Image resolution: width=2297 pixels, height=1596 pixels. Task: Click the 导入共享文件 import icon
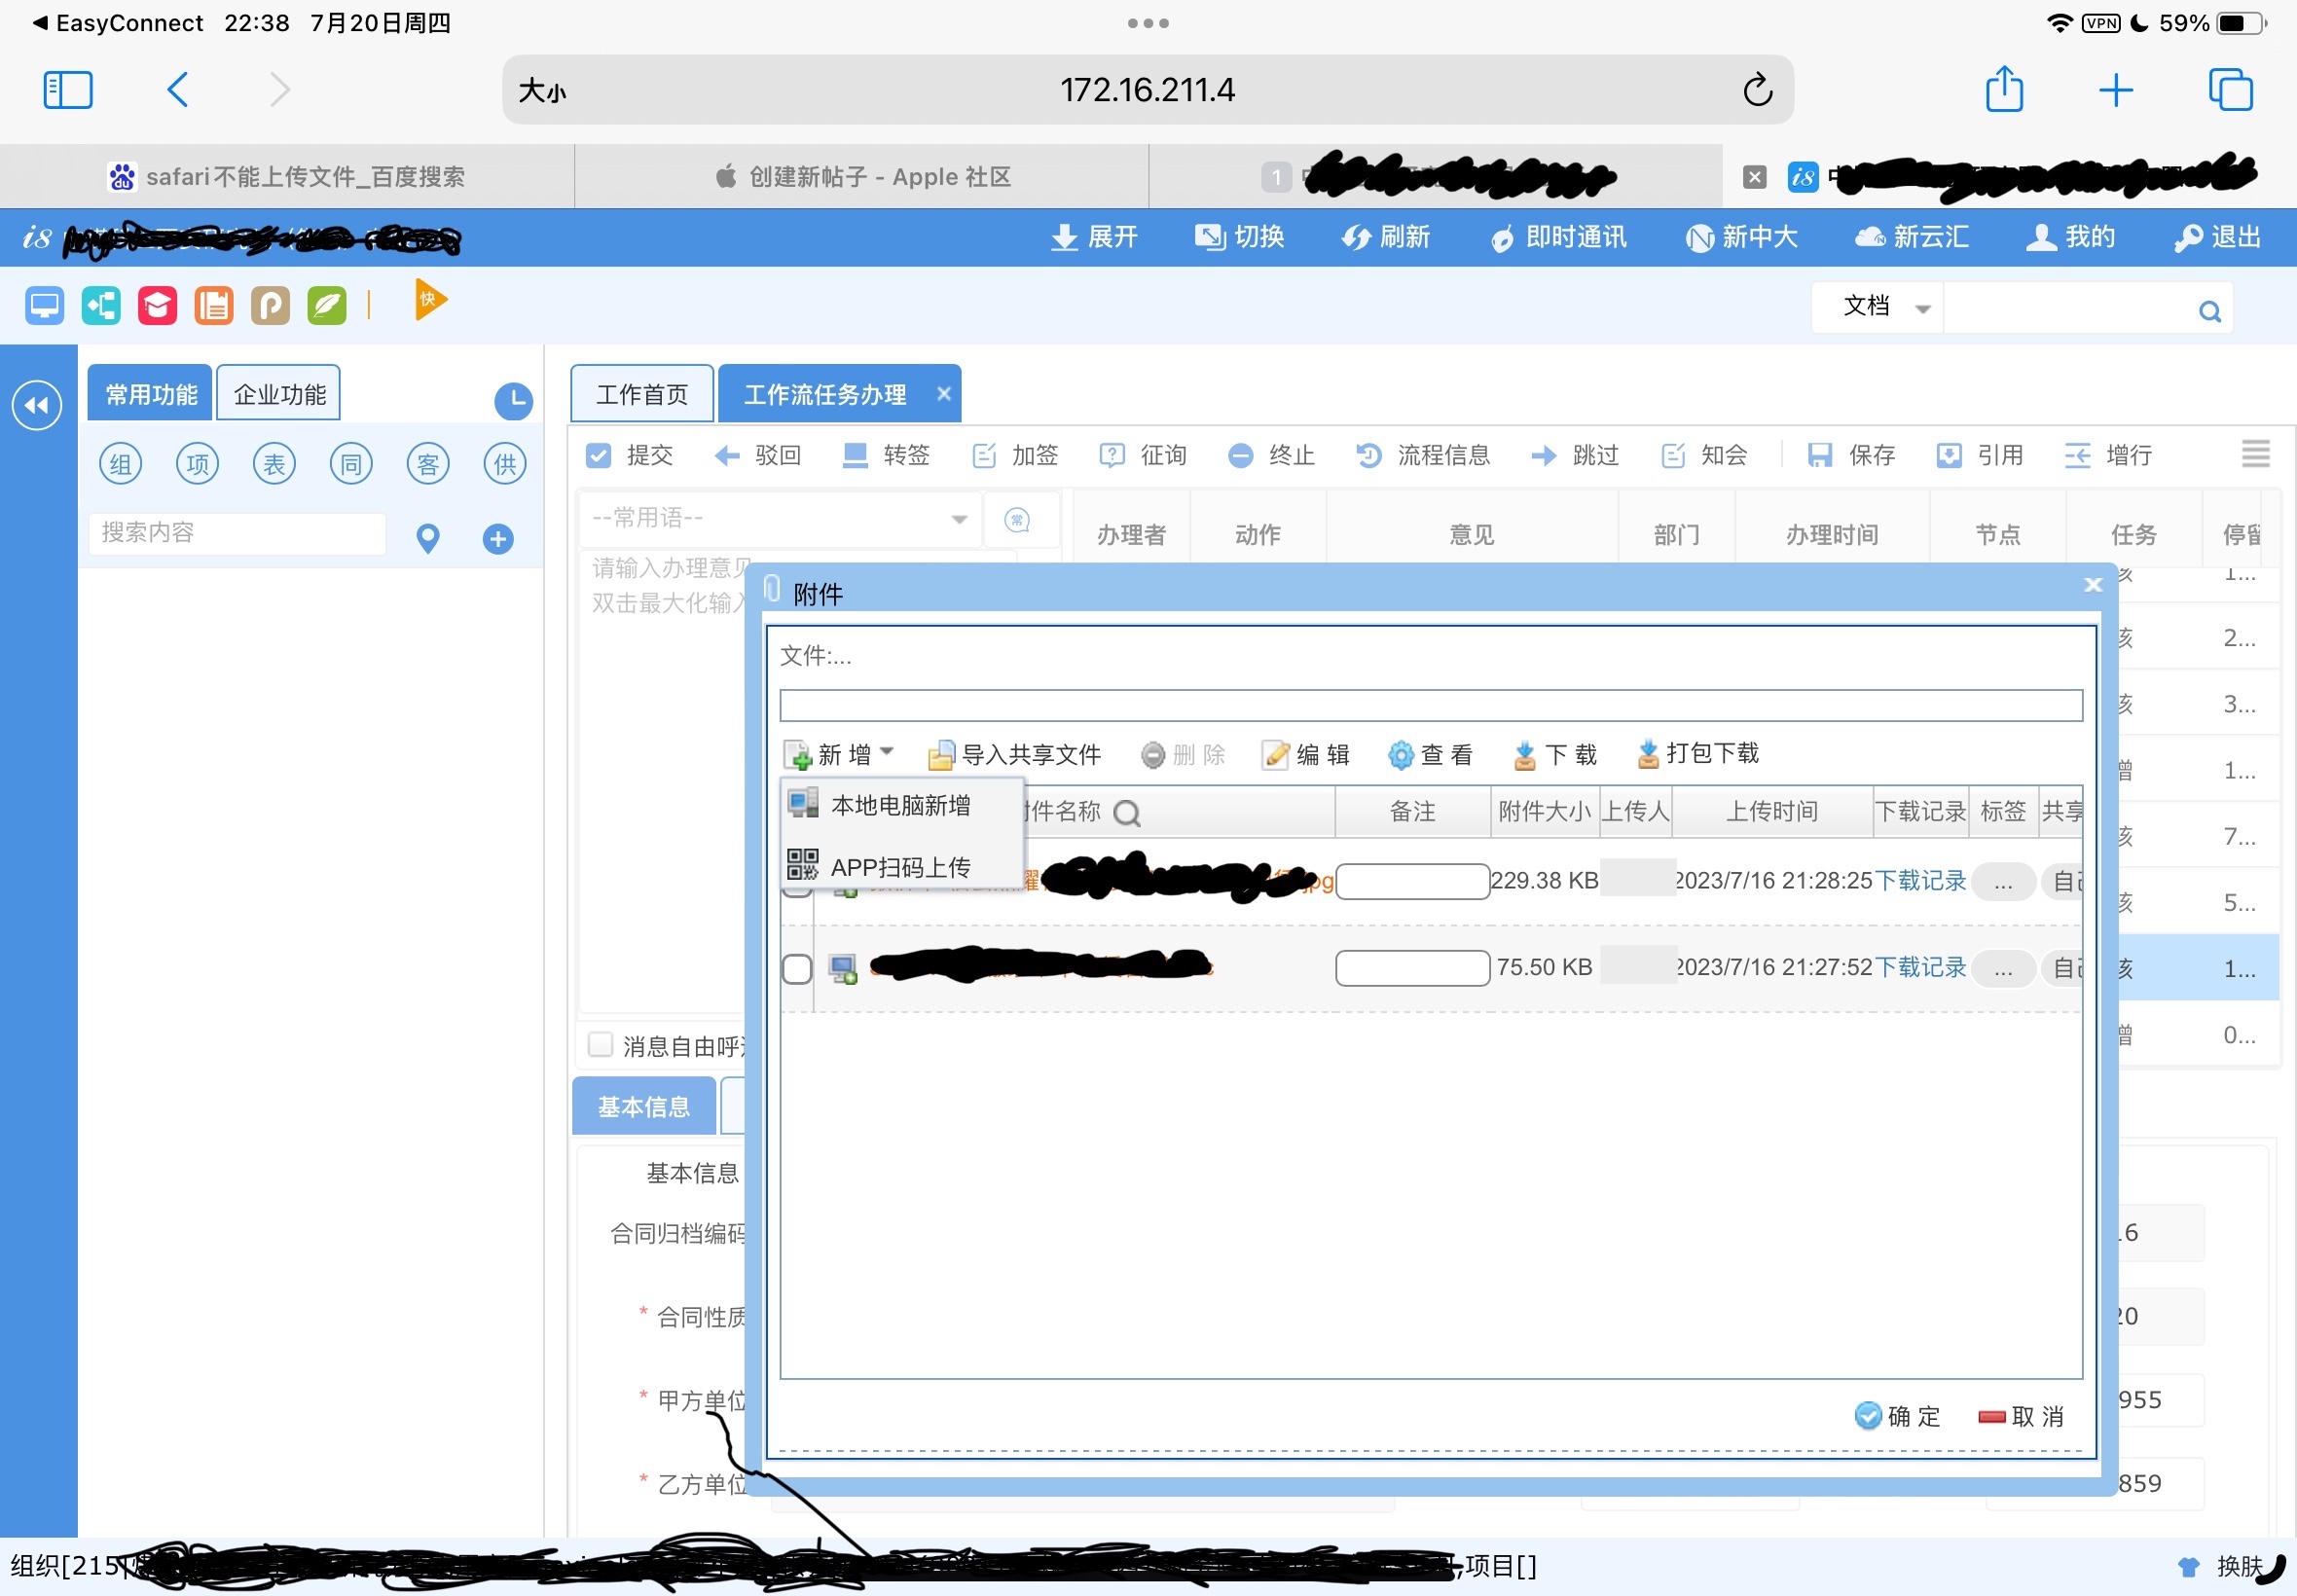(x=940, y=755)
